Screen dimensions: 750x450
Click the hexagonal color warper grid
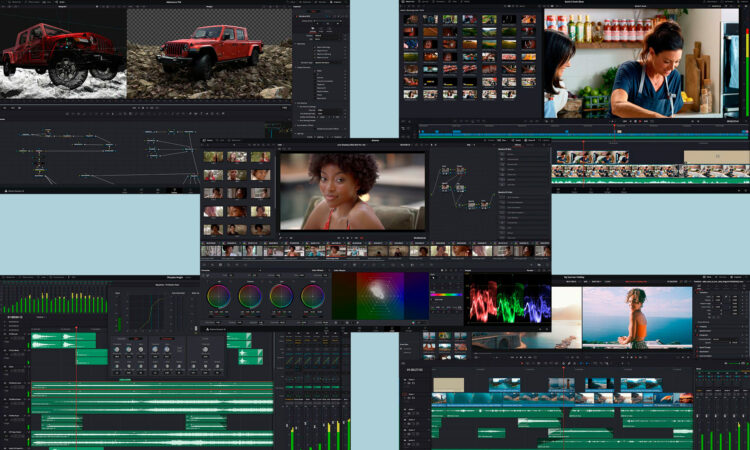click(380, 296)
